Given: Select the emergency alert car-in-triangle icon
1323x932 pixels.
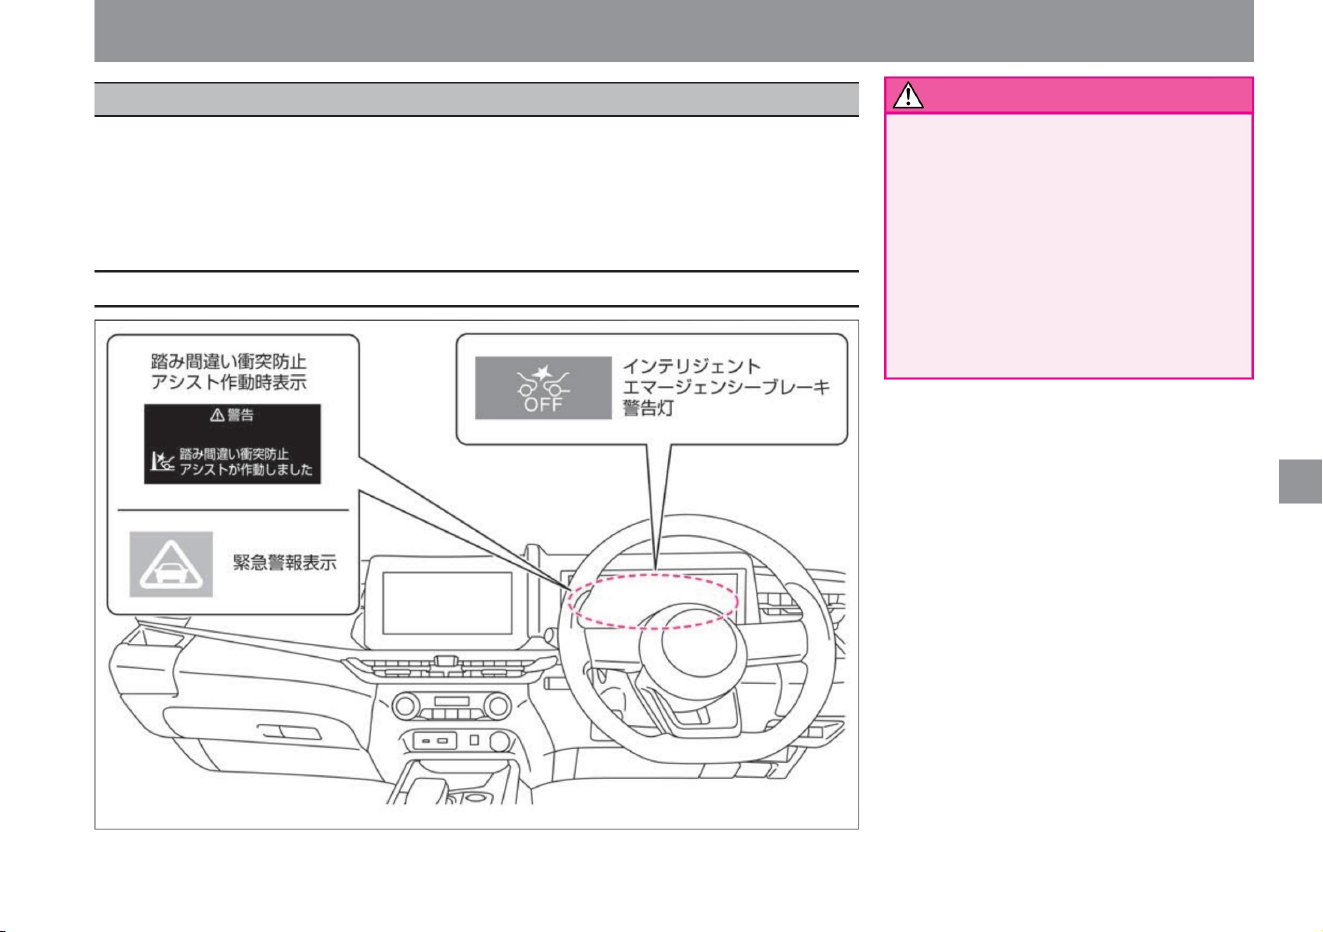Looking at the screenshot, I should 171,565.
